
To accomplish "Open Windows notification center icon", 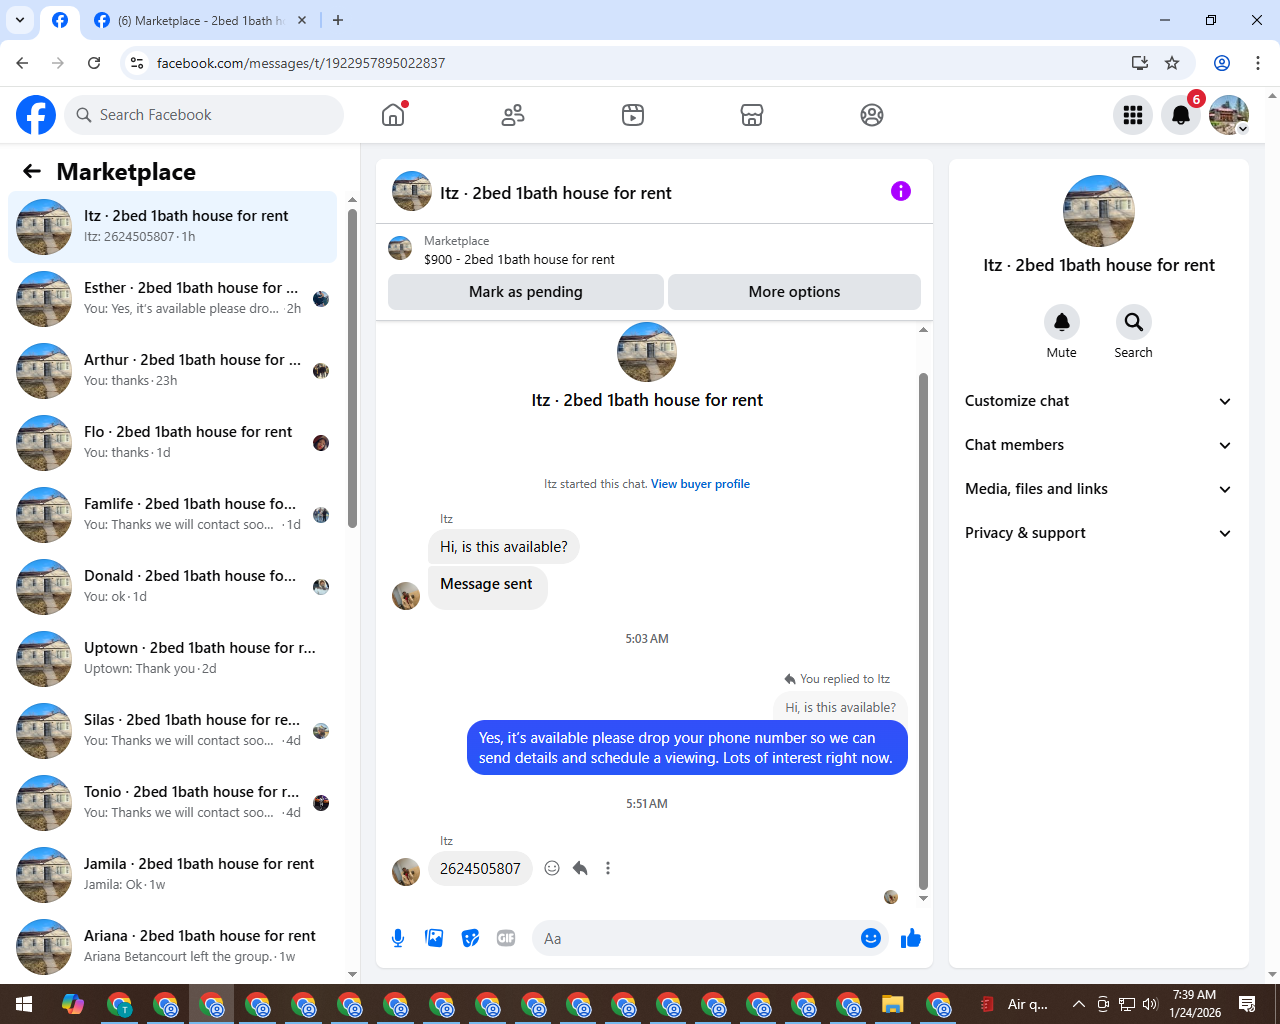I will pos(1247,1004).
